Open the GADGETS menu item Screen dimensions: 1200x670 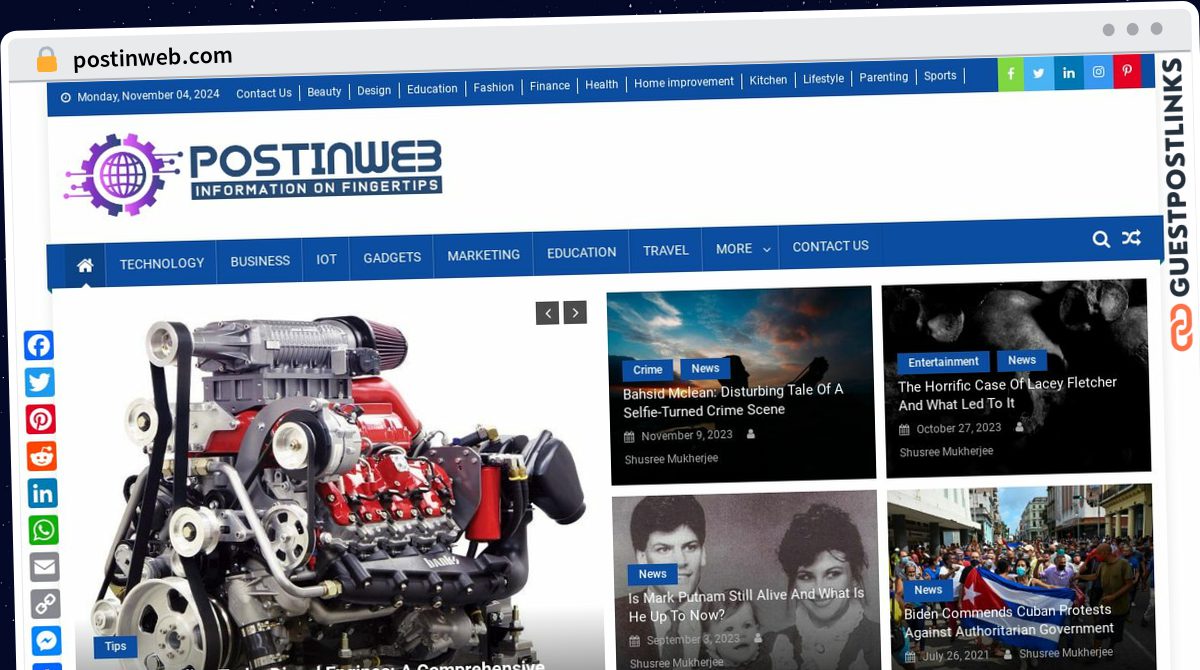[392, 257]
